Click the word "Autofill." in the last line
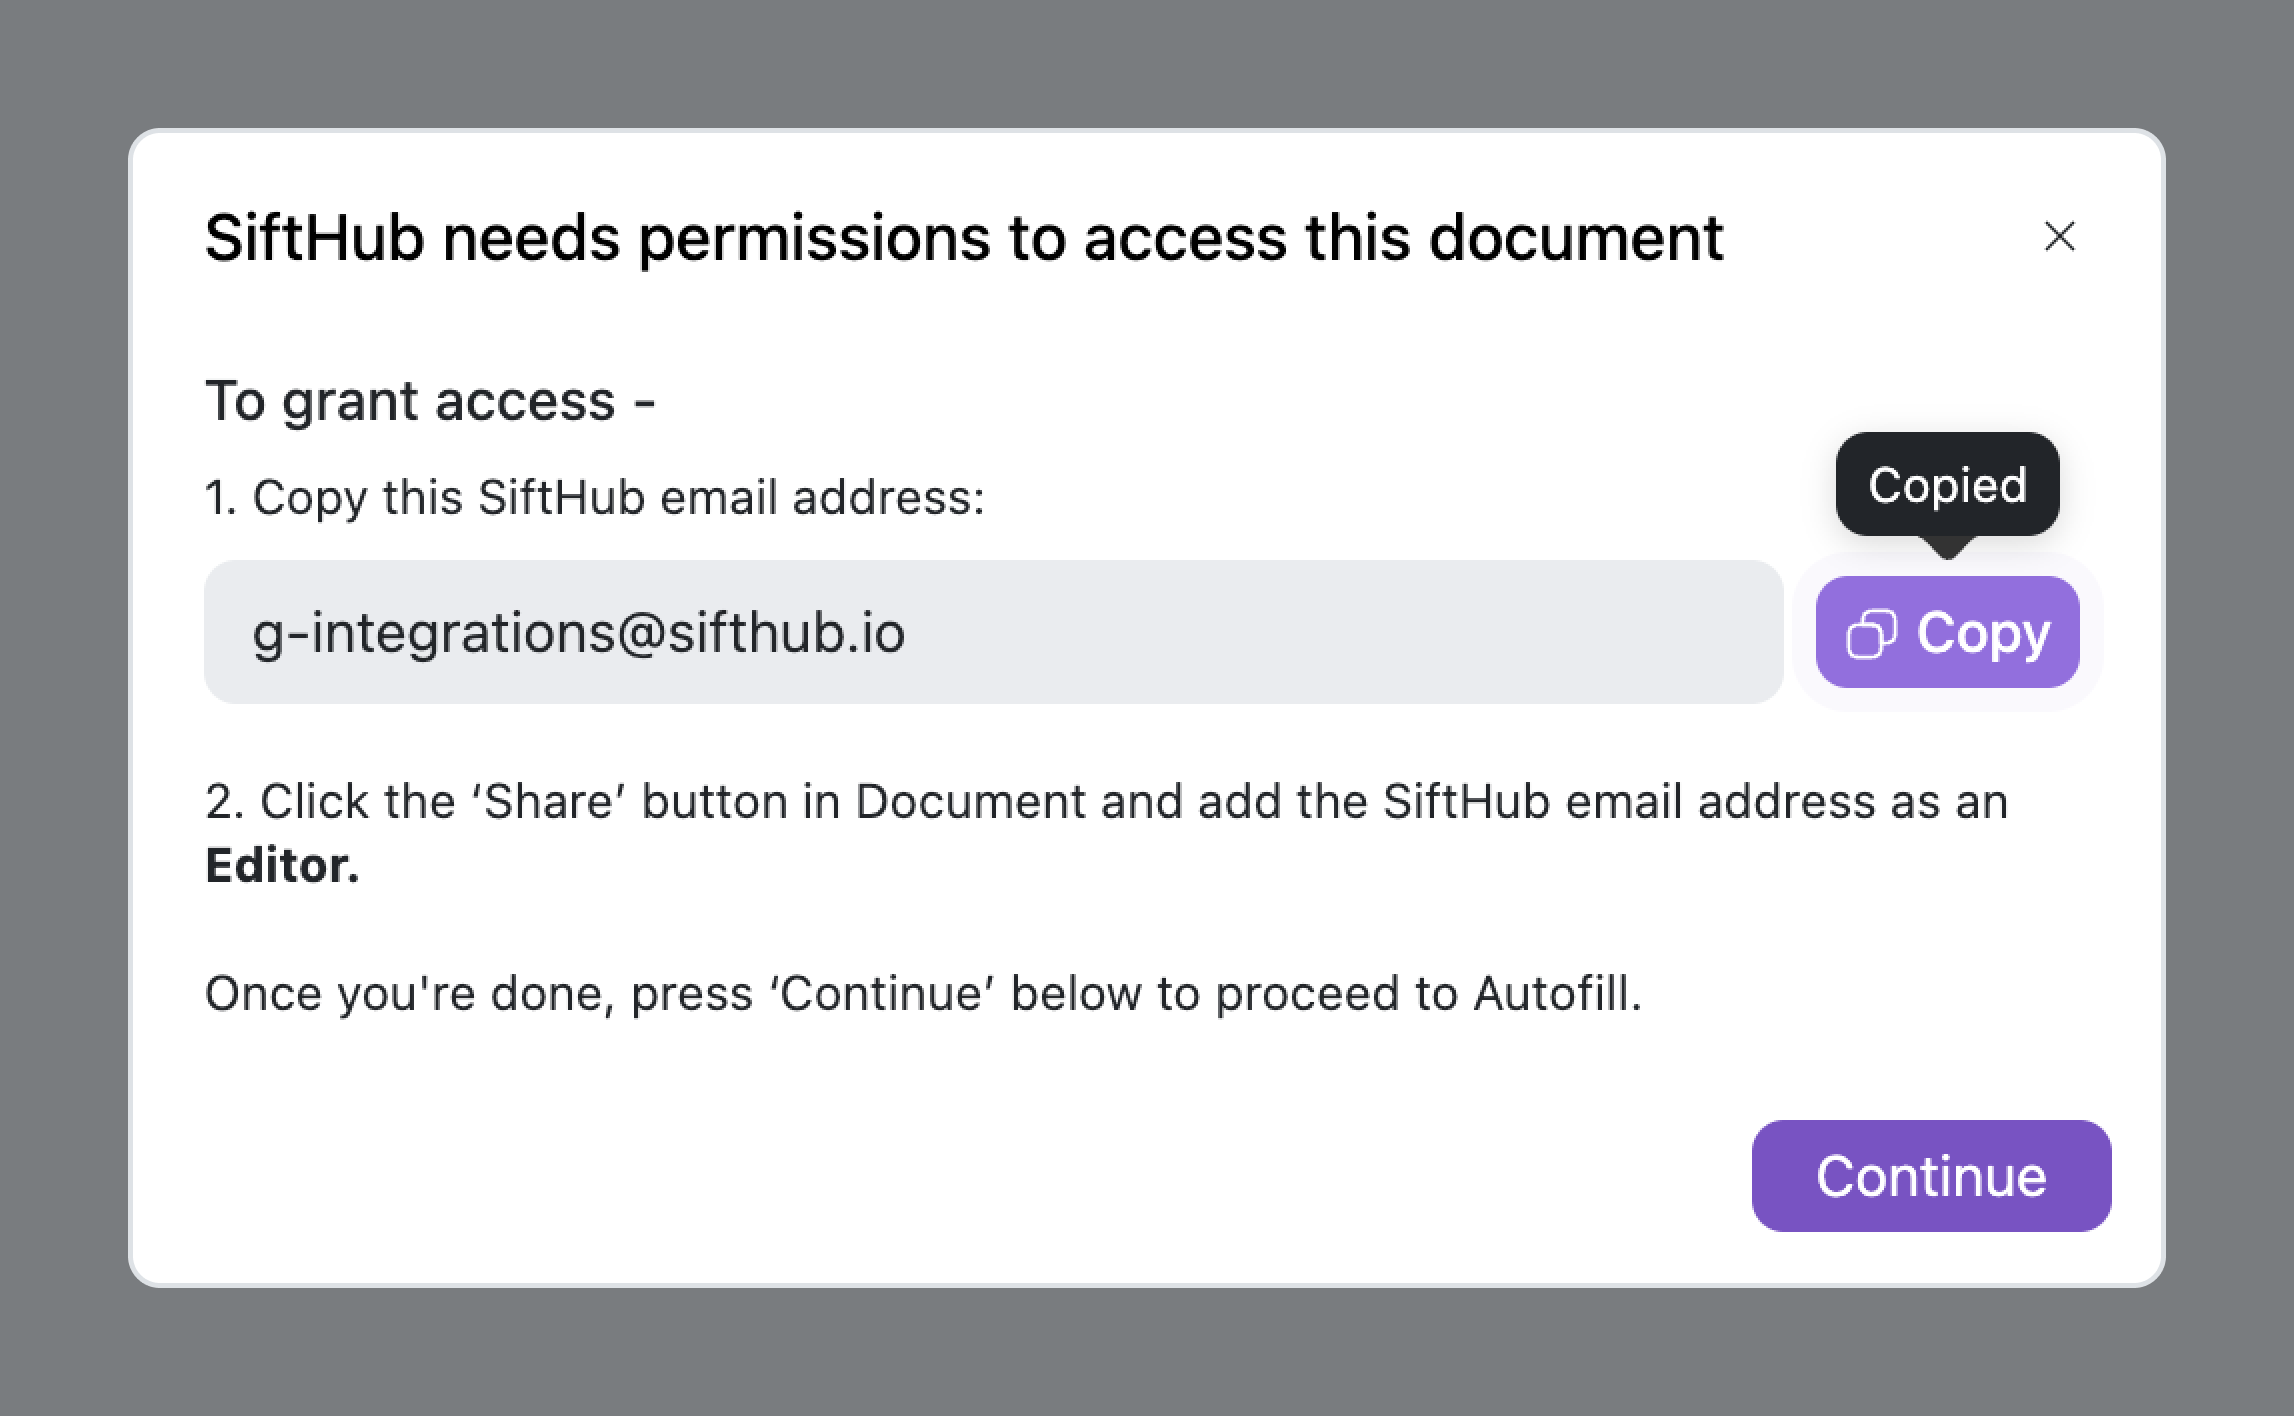This screenshot has height=1416, width=2294. tap(1556, 993)
